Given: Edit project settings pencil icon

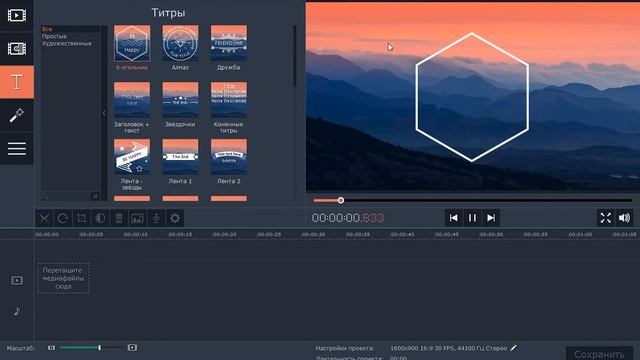Looking at the screenshot, I should pos(513,348).
